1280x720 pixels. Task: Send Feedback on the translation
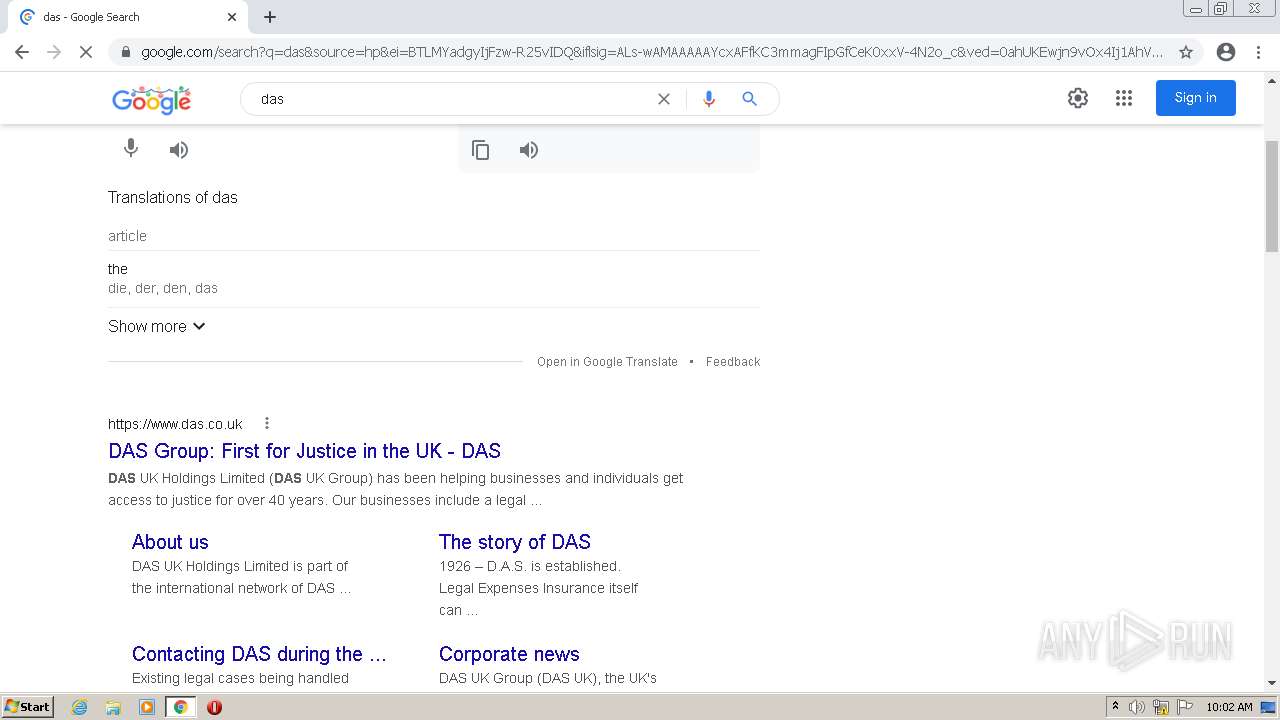click(733, 362)
